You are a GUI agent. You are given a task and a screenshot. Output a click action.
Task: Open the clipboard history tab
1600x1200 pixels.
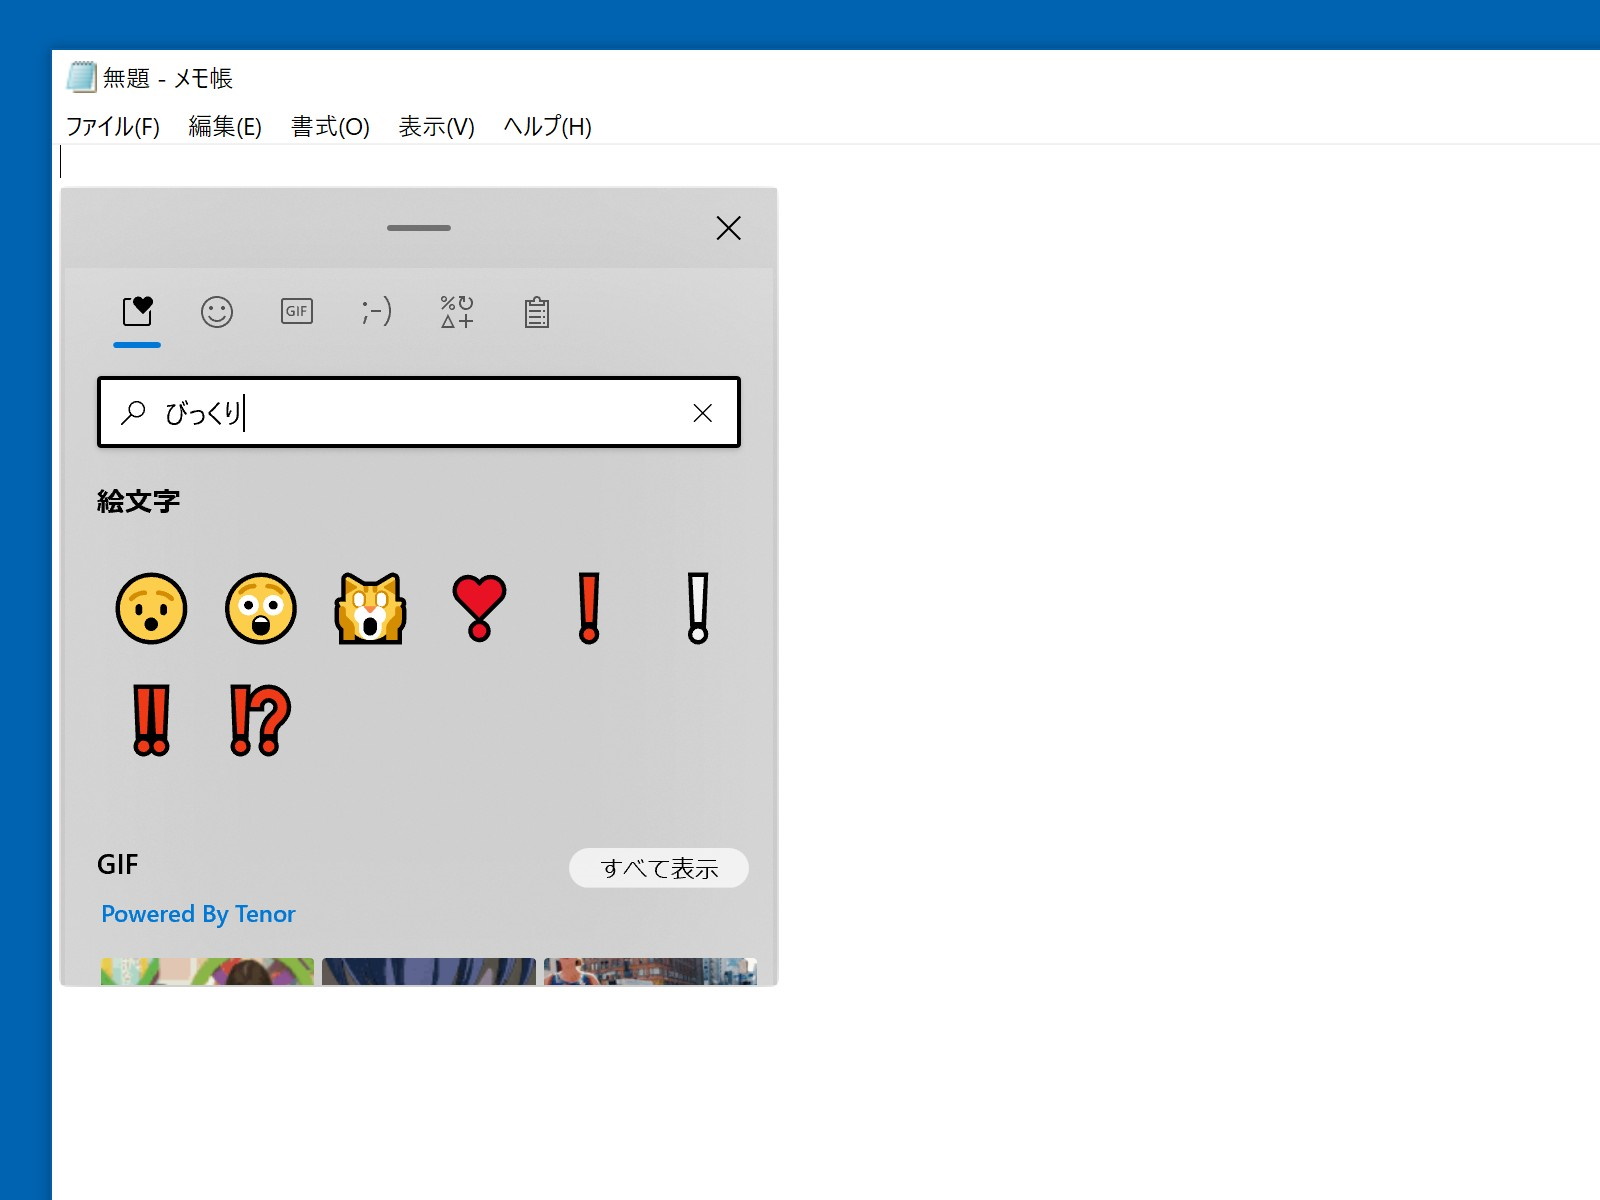click(x=535, y=312)
